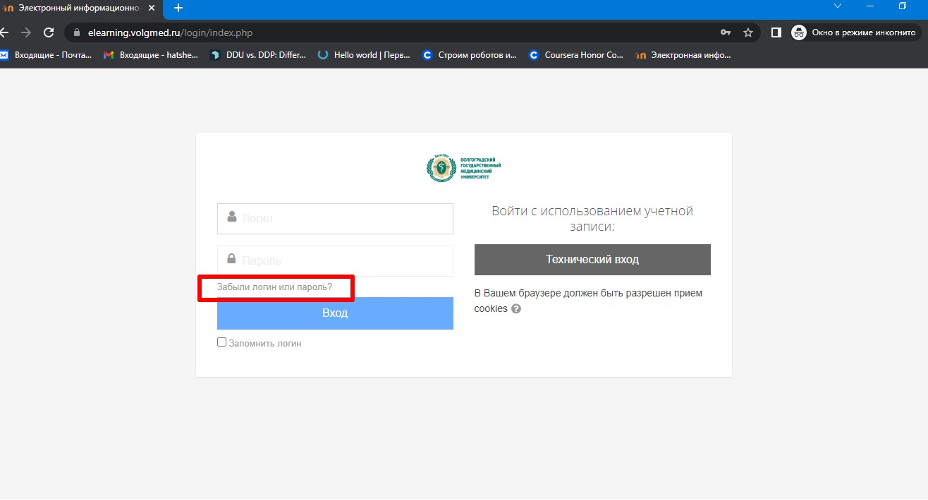Toggle the browser side panel icon

(776, 32)
